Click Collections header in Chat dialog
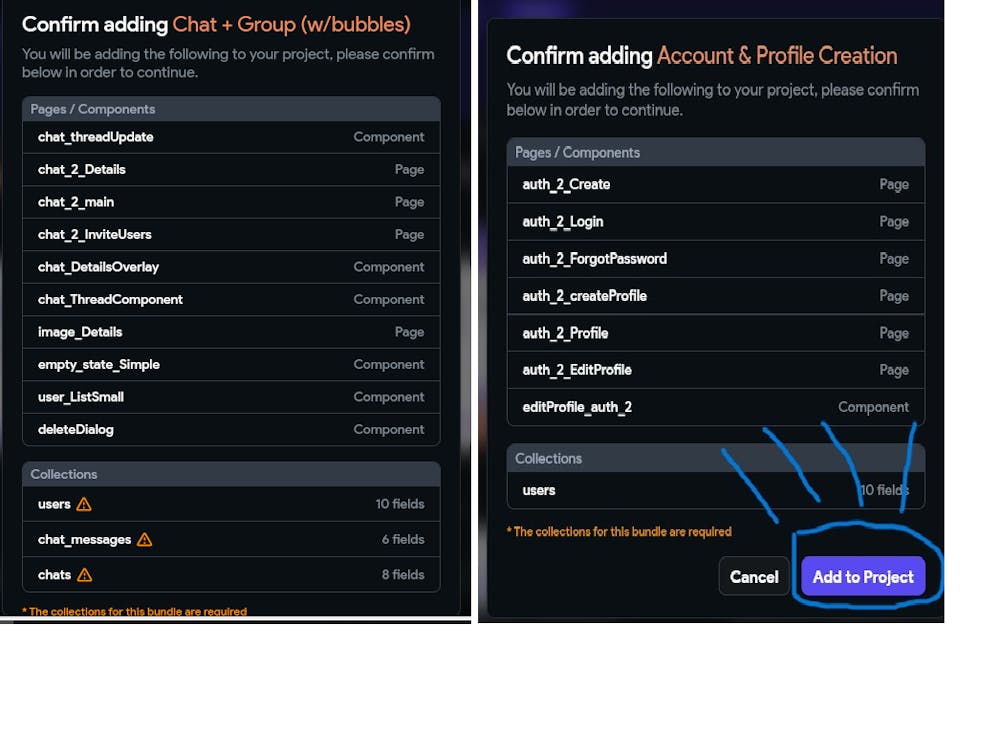Screen dimensions: 1000x734 (x=231, y=474)
